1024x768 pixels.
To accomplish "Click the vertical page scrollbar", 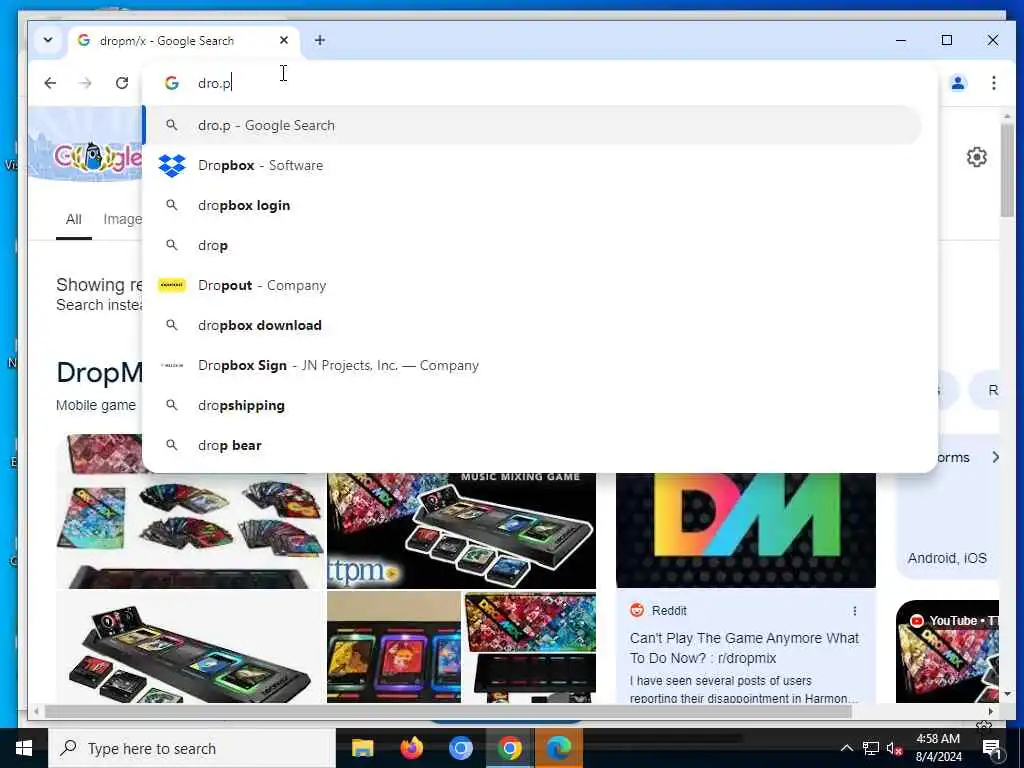I will [1006, 171].
